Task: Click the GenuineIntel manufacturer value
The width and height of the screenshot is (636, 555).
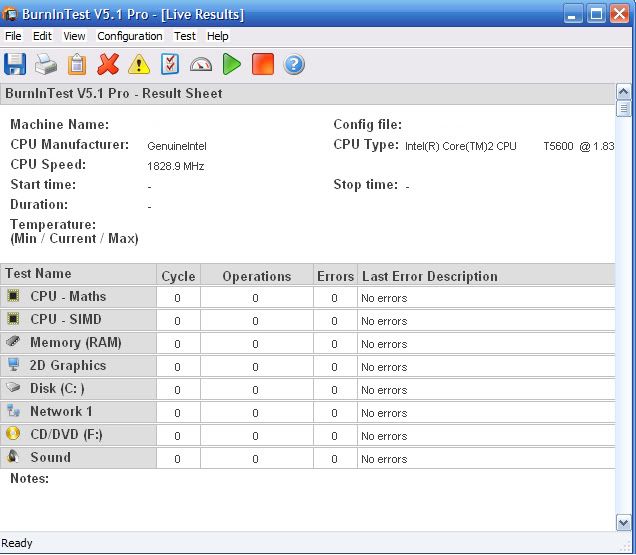Action: (x=177, y=146)
